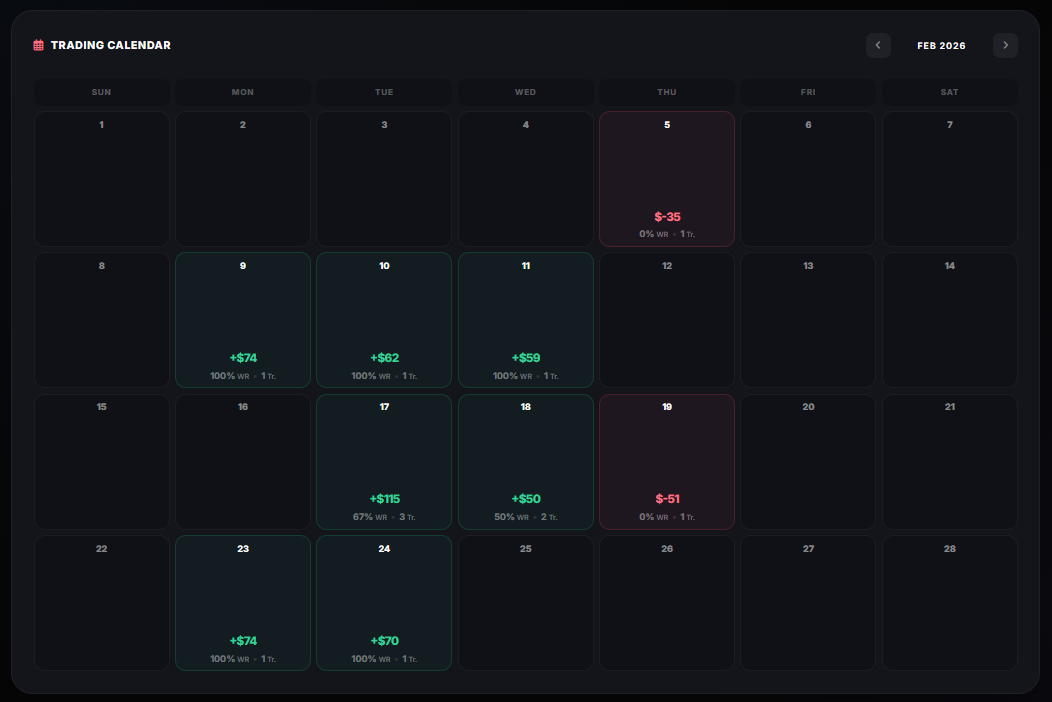Click the FEB 2026 month label
The image size is (1052, 702).
pos(941,45)
